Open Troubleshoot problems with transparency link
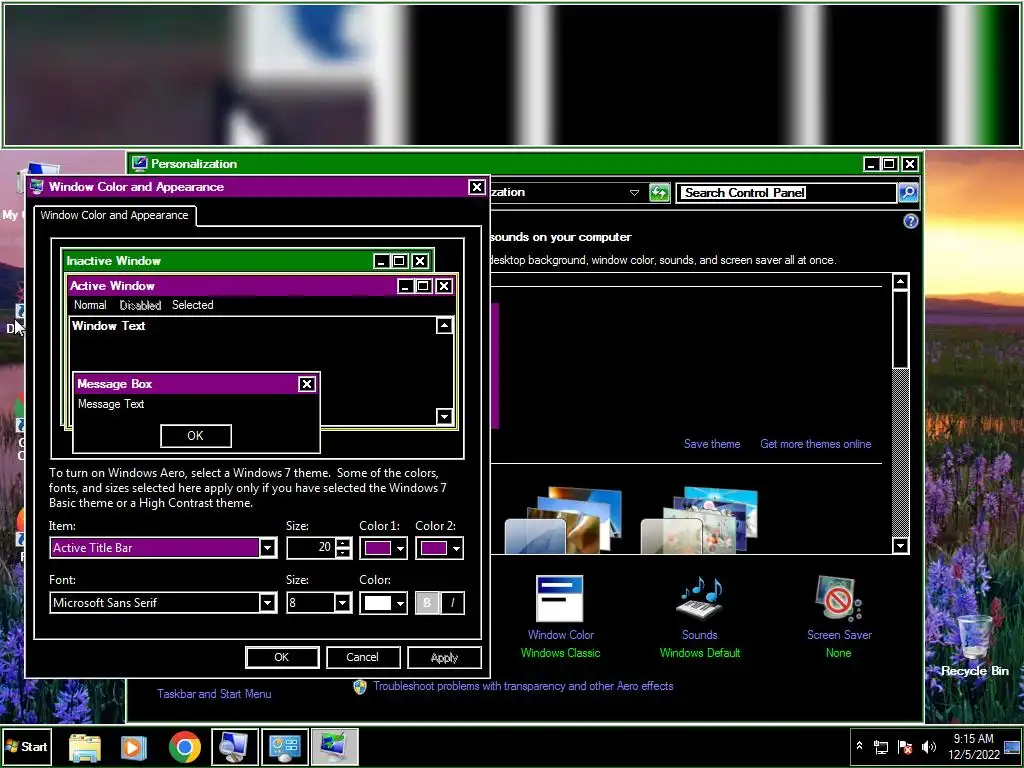Image resolution: width=1024 pixels, height=768 pixels. [523, 686]
